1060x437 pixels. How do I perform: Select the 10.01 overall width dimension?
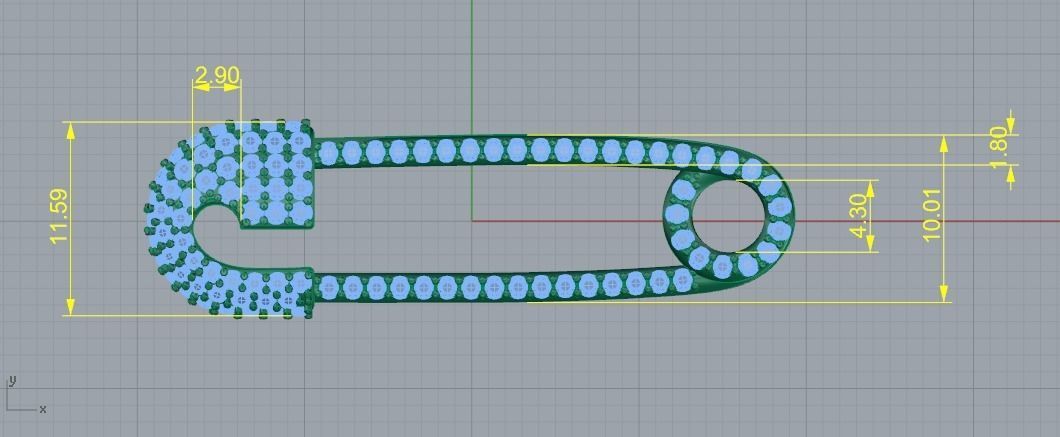(x=932, y=216)
